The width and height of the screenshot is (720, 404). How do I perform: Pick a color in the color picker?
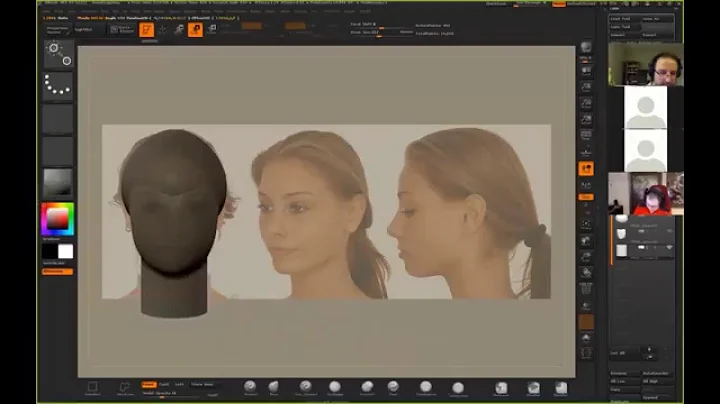57,219
